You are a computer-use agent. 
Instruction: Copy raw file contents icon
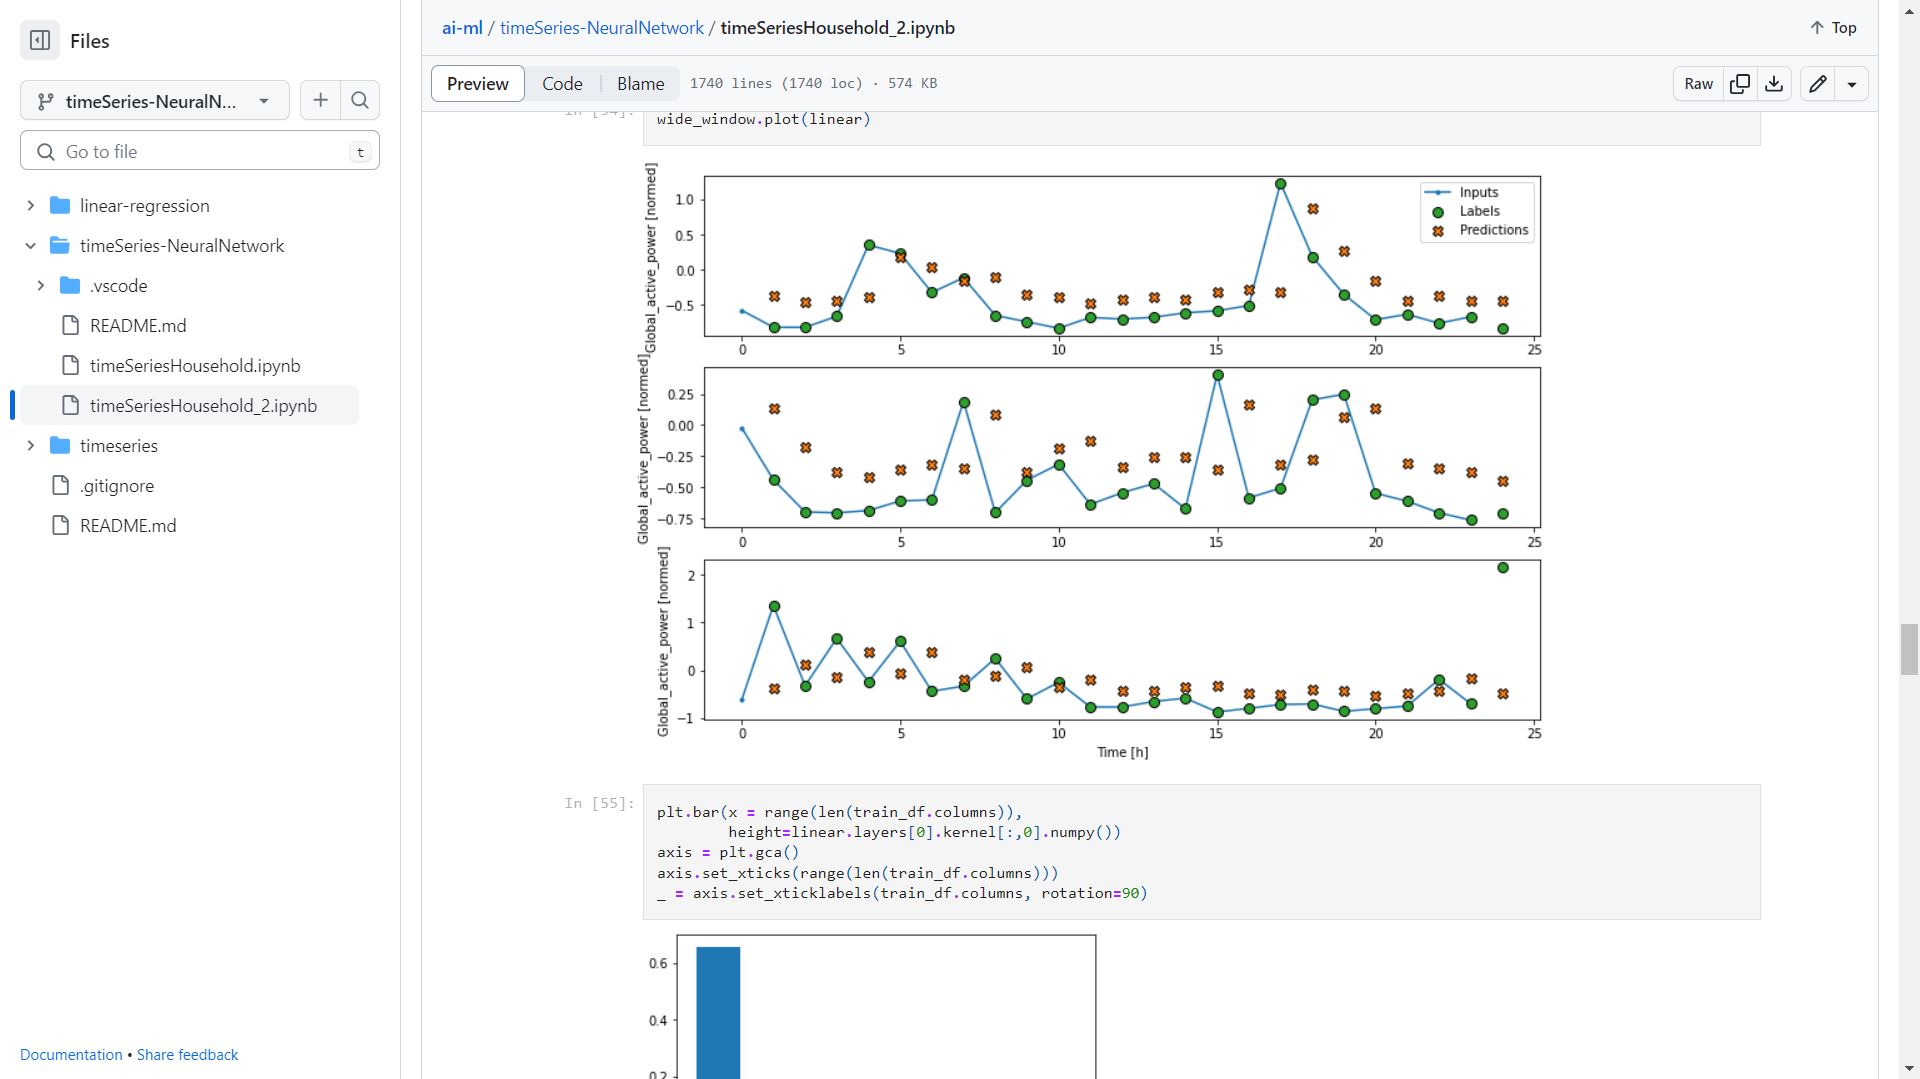click(x=1740, y=84)
